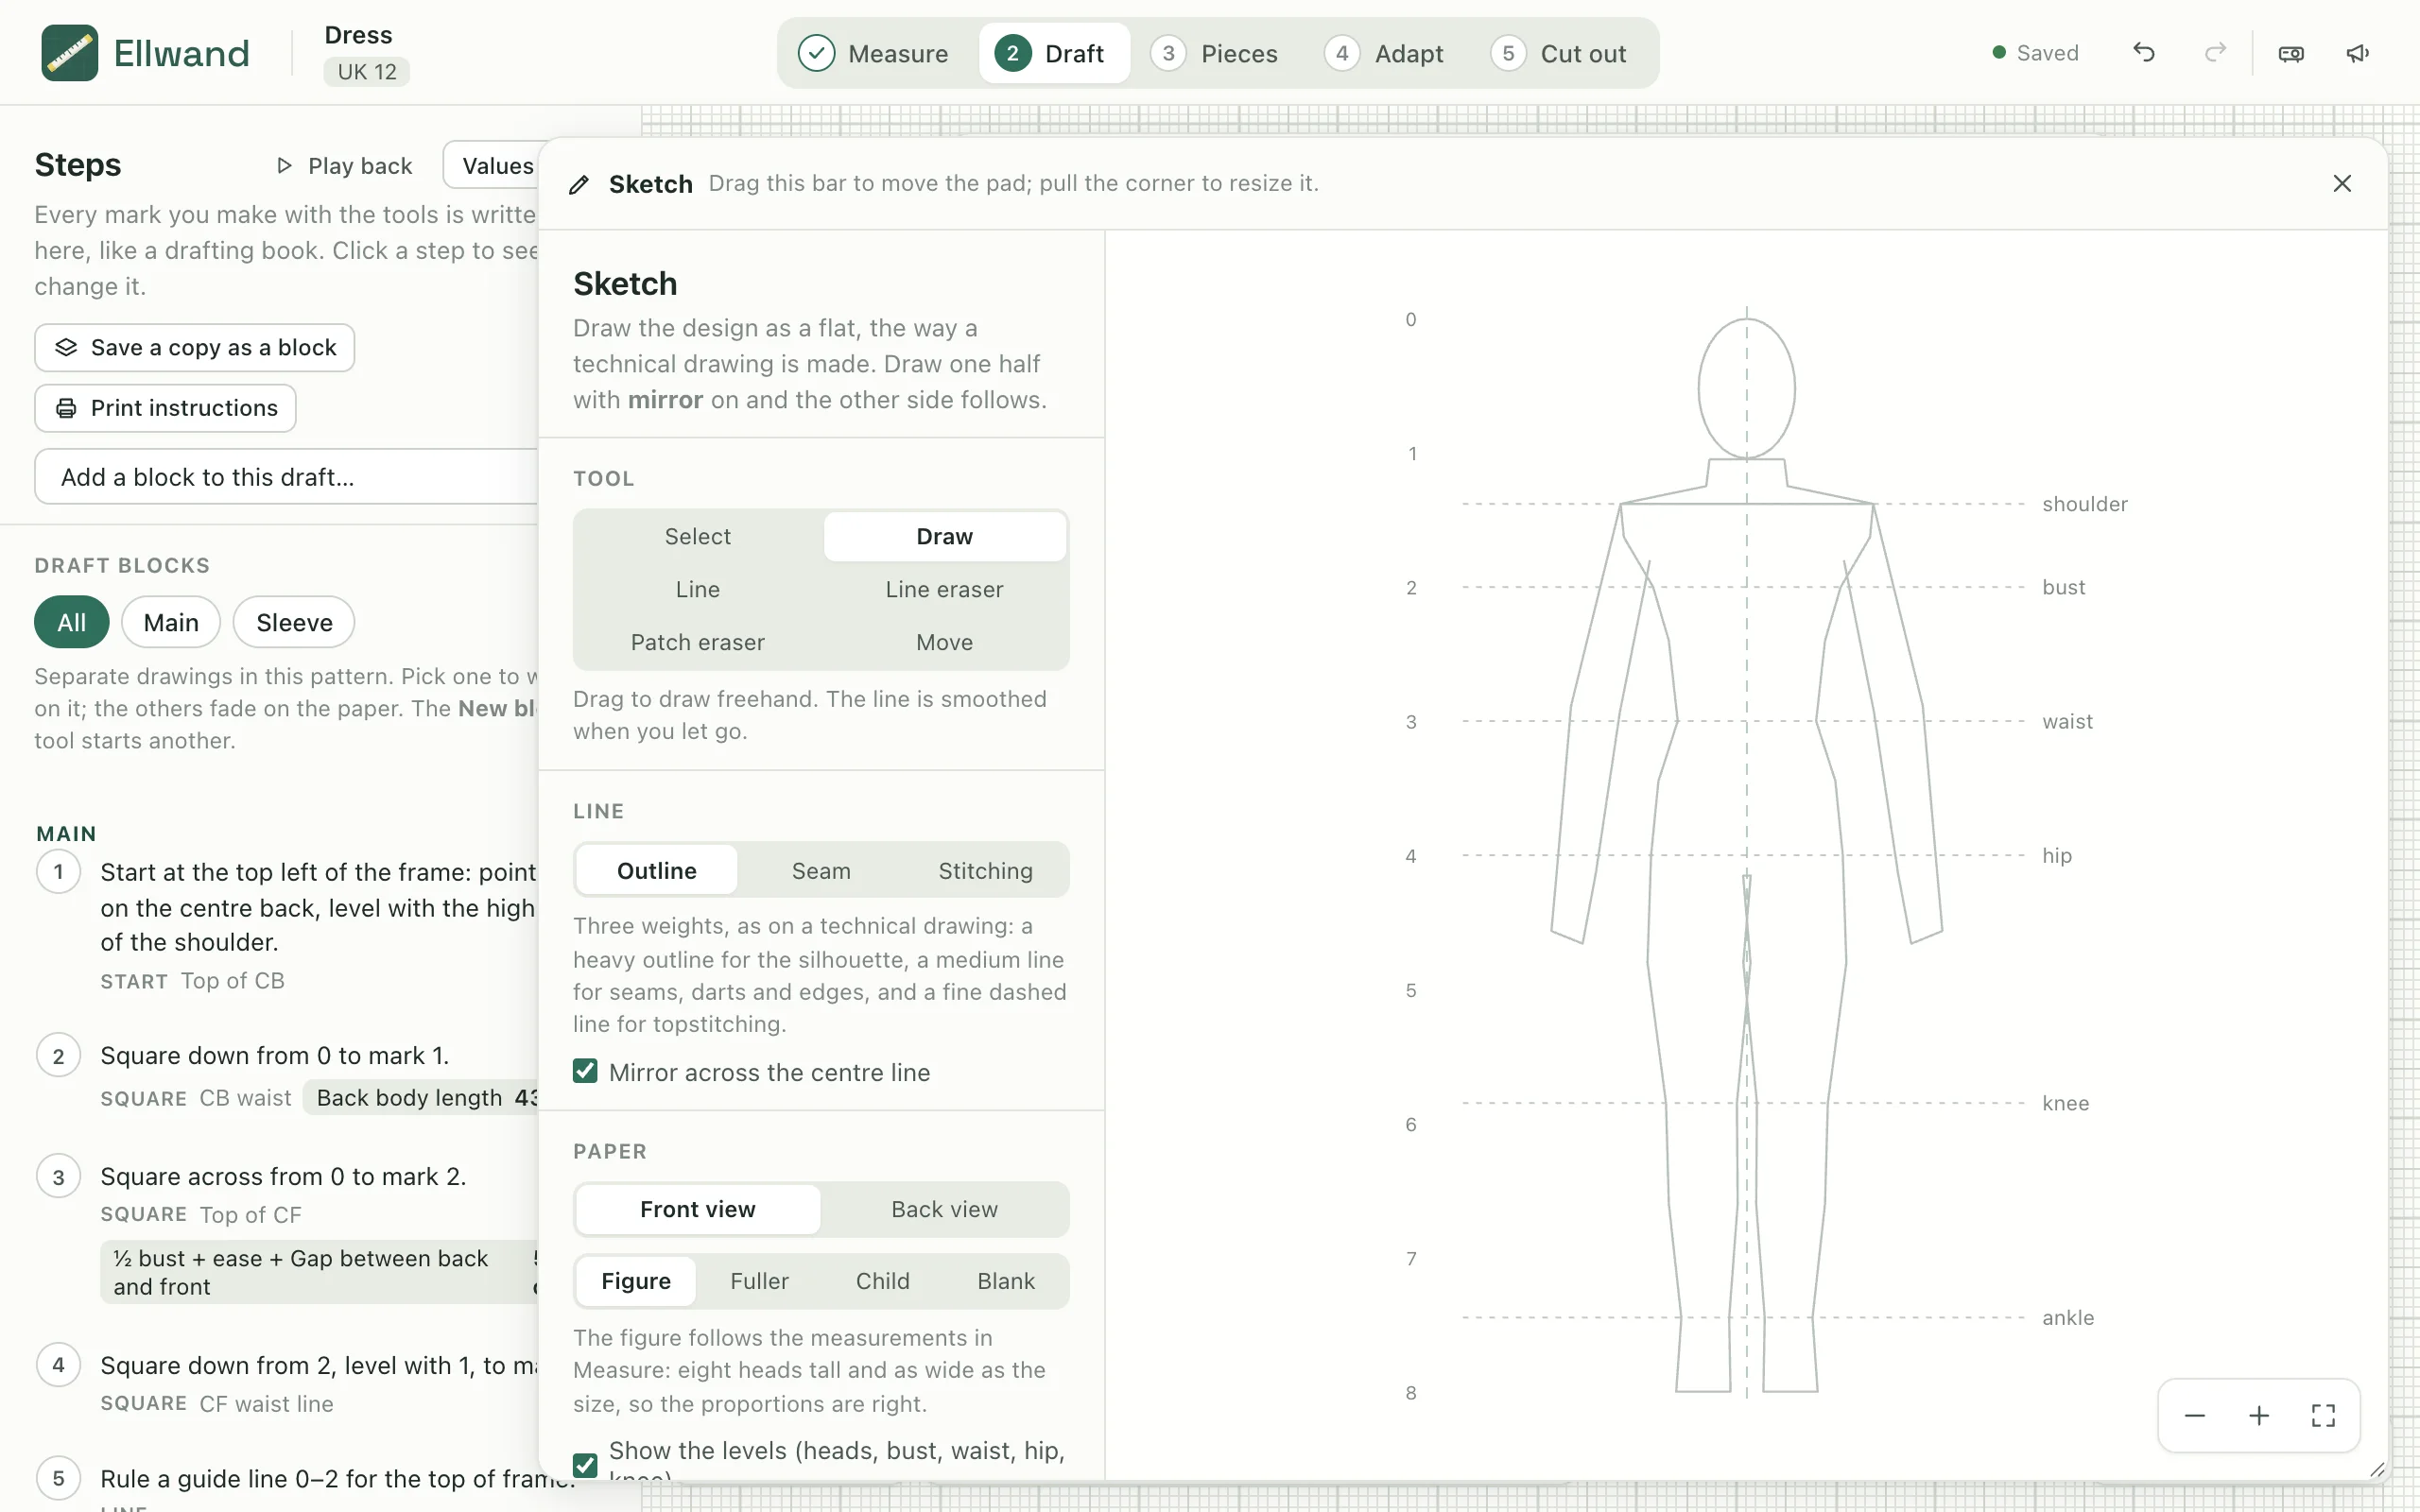This screenshot has height=1512, width=2420.
Task: Choose the Line tool
Action: tap(698, 589)
